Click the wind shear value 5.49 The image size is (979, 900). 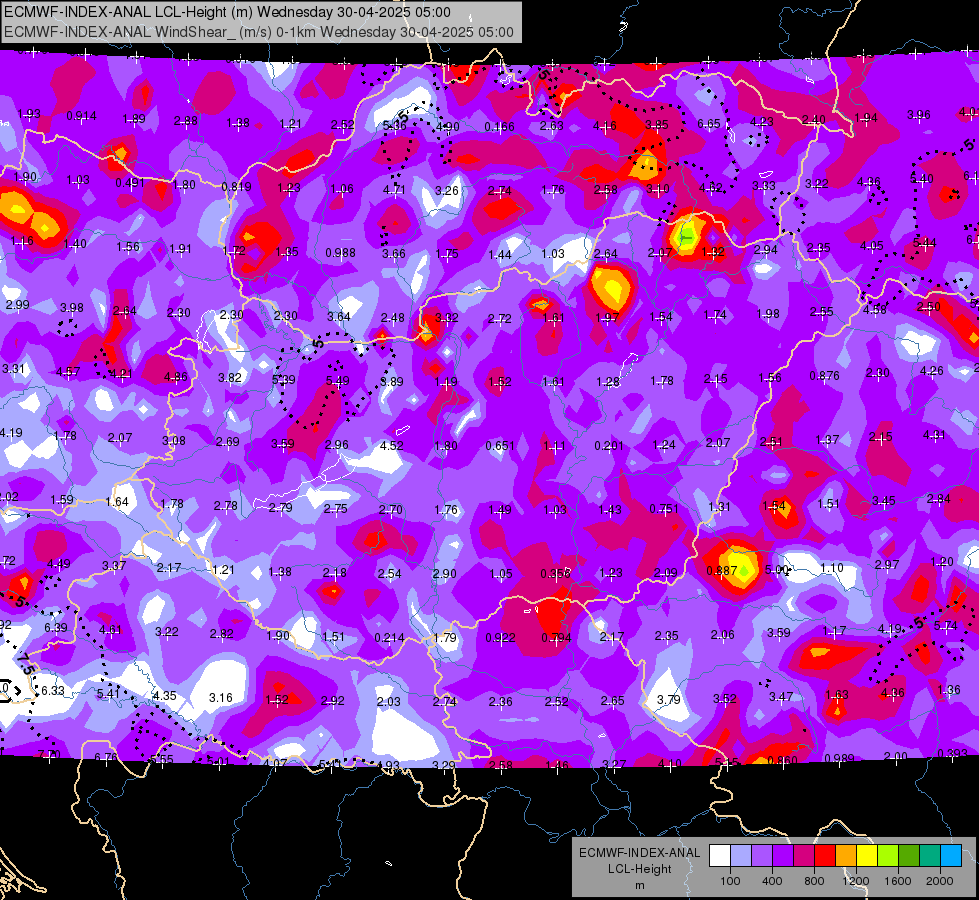pos(338,381)
